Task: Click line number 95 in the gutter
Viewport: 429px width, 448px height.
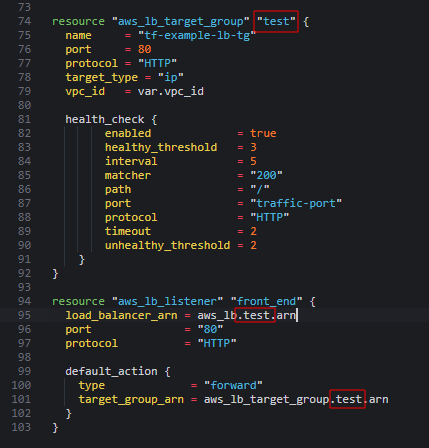Action: point(24,315)
